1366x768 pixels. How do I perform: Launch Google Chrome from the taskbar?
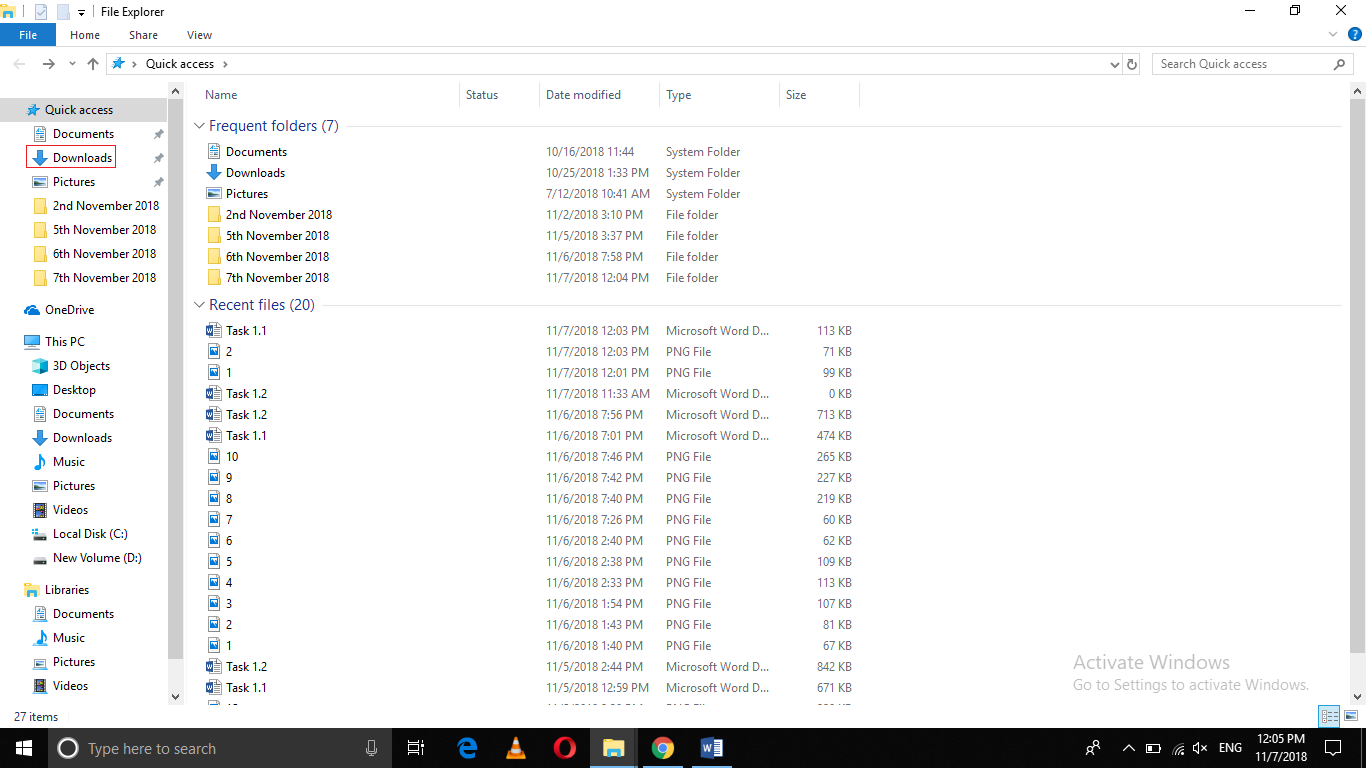tap(662, 748)
